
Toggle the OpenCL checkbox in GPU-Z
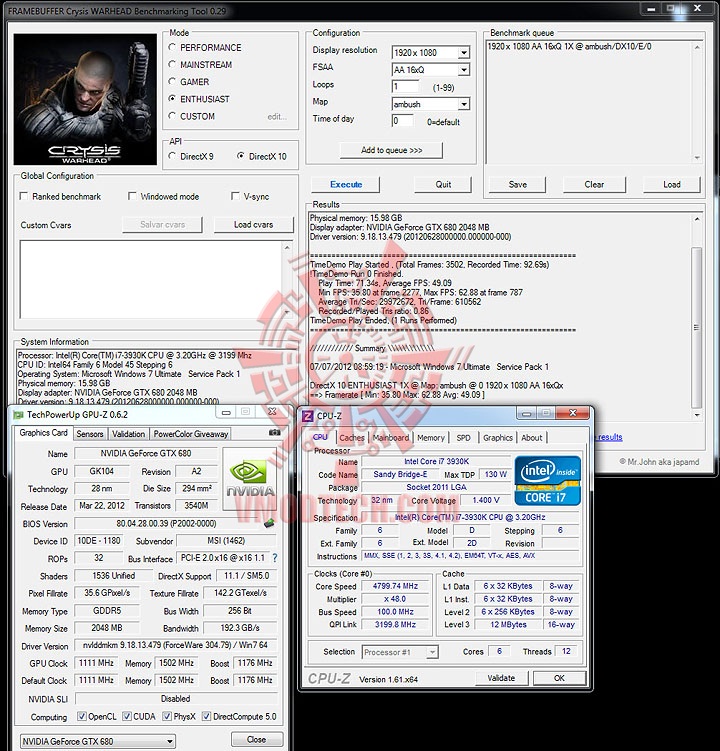[82, 716]
